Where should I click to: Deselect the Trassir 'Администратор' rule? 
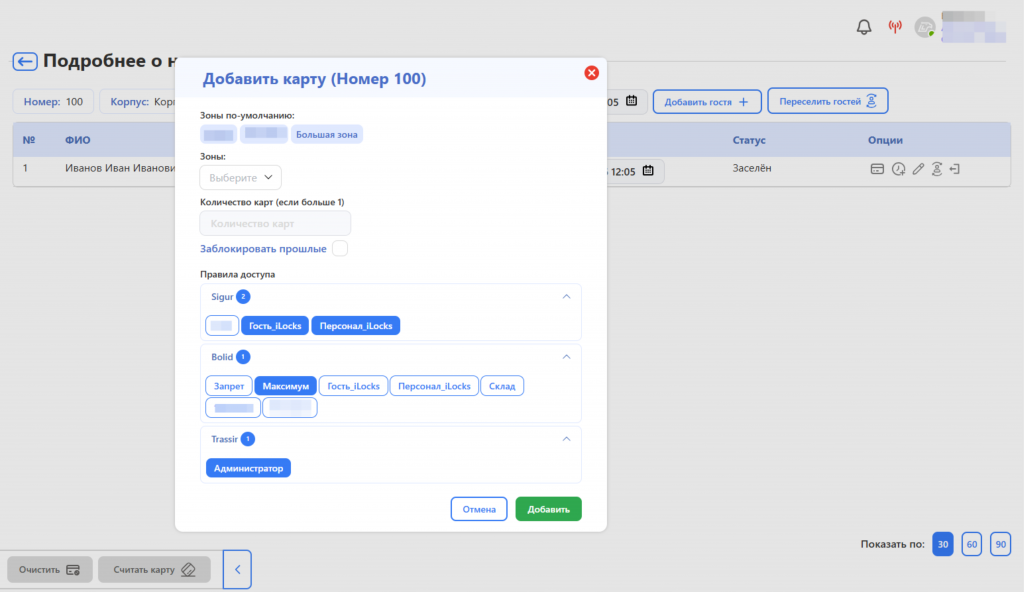248,468
